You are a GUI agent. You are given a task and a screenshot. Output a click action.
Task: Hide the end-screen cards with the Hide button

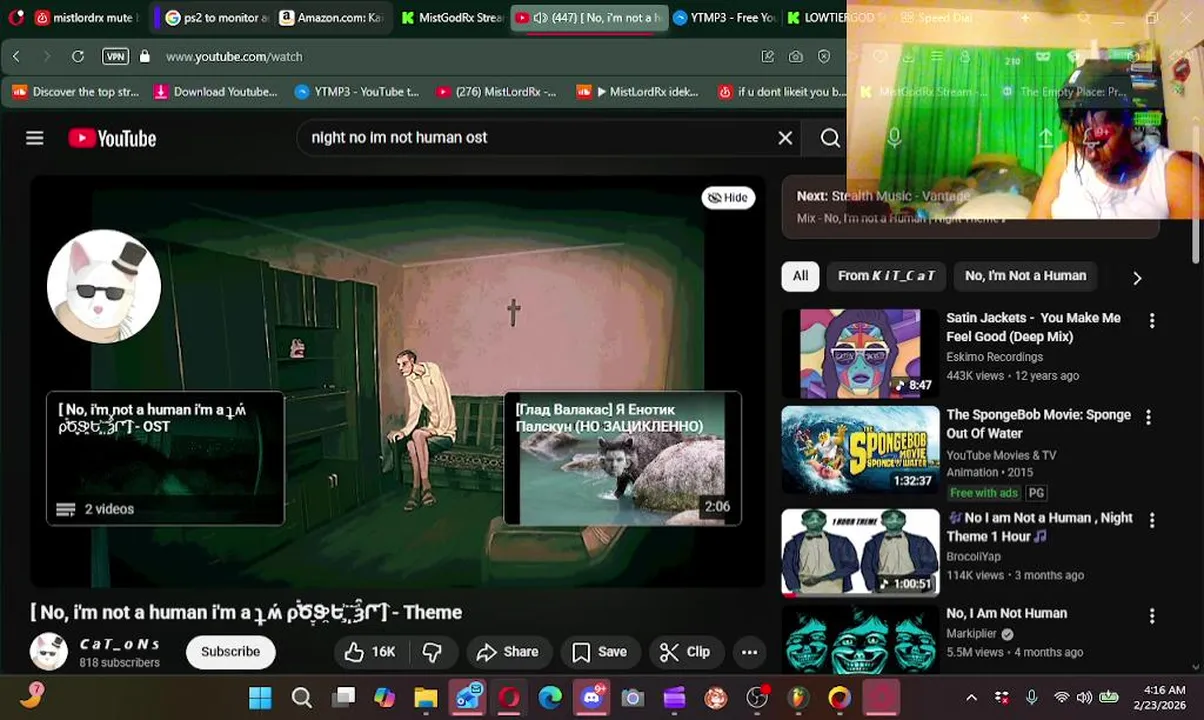728,198
